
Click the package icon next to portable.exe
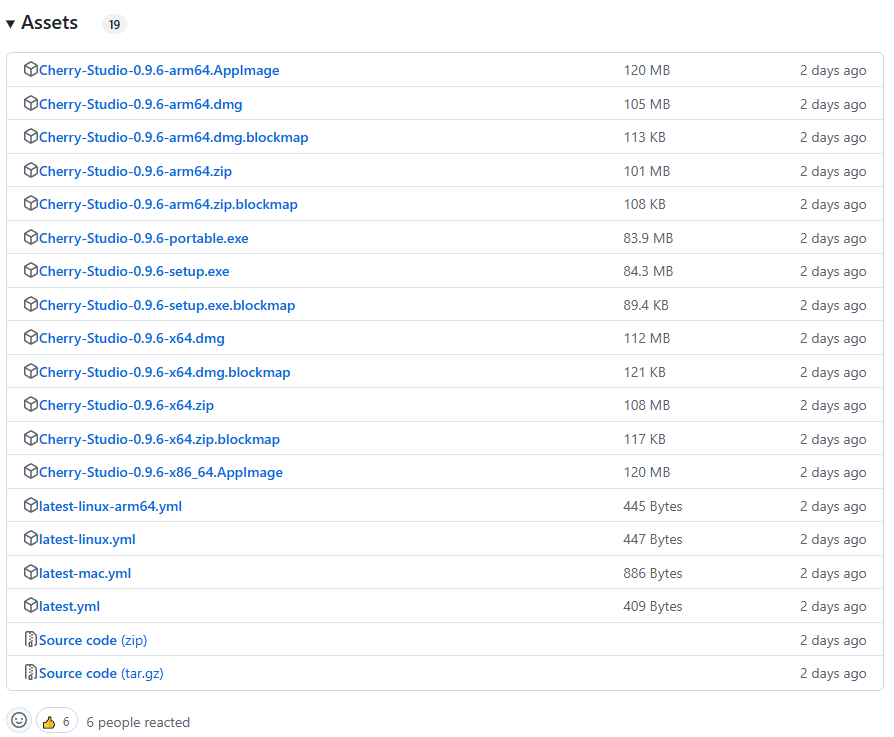[31, 238]
